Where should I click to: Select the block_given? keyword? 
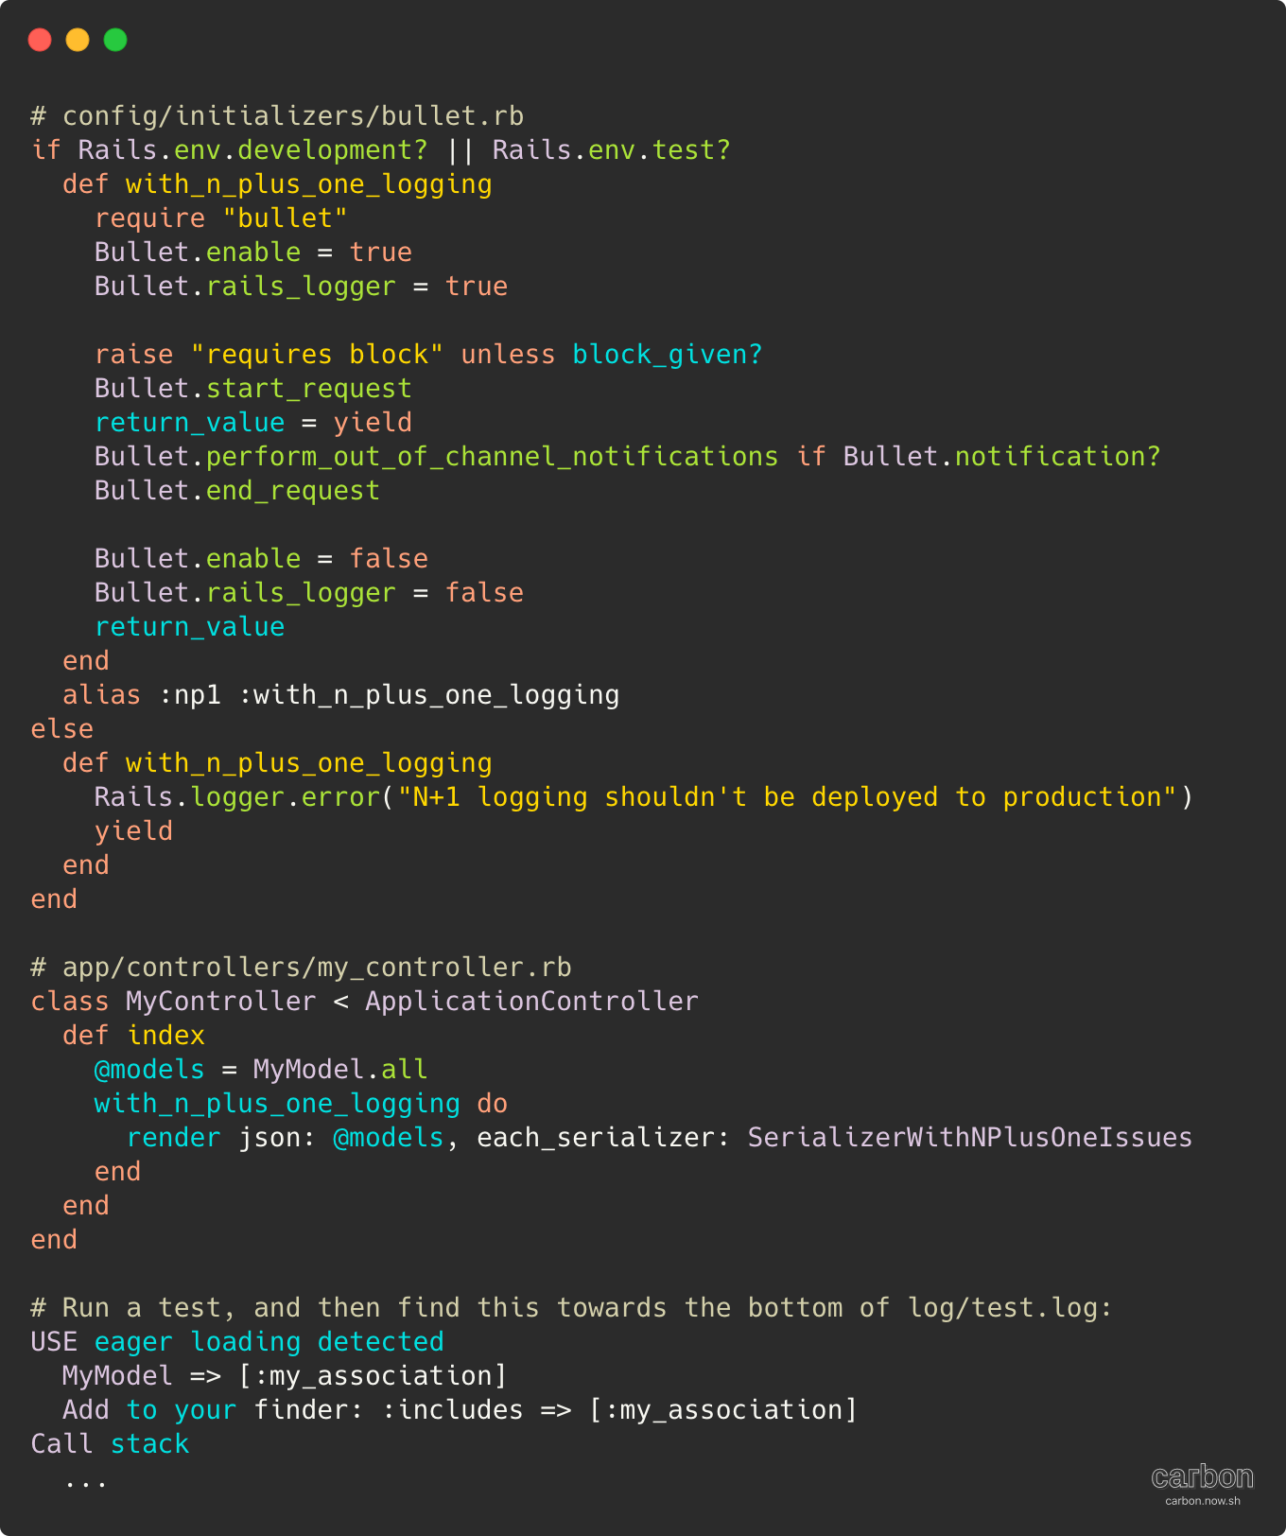(667, 354)
